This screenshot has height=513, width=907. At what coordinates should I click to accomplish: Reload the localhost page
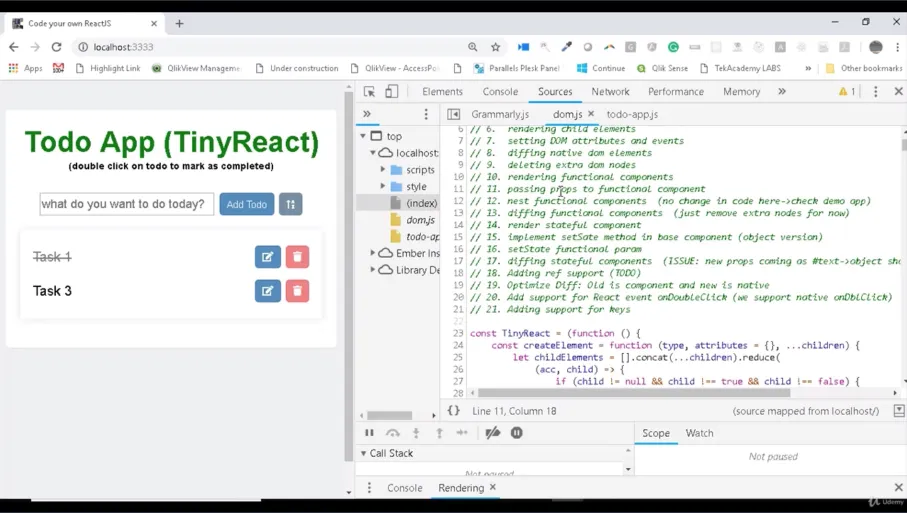pos(57,47)
